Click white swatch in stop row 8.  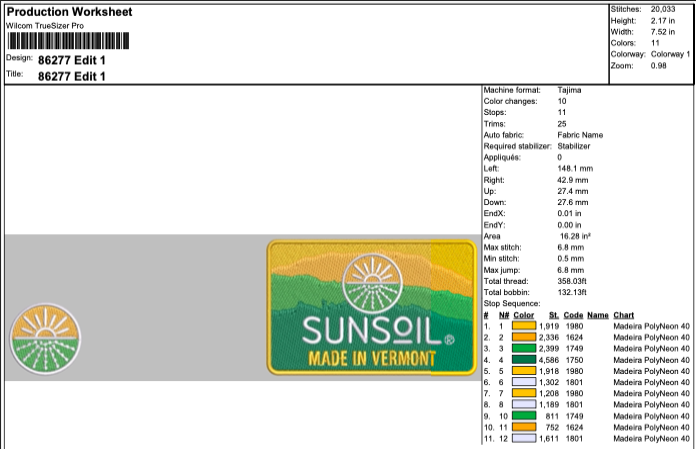click(x=524, y=405)
